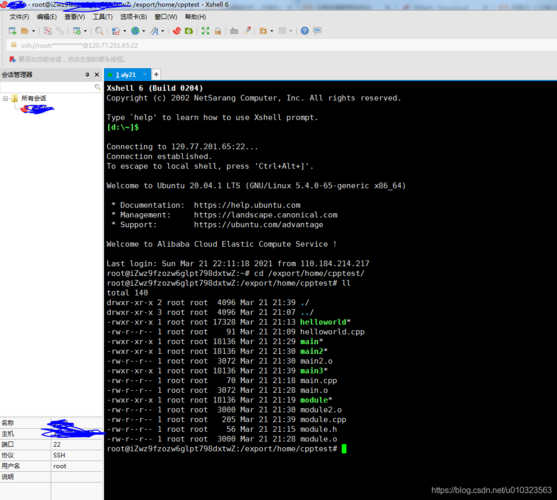Click the Find magnifier icon in toolbar

point(99,31)
